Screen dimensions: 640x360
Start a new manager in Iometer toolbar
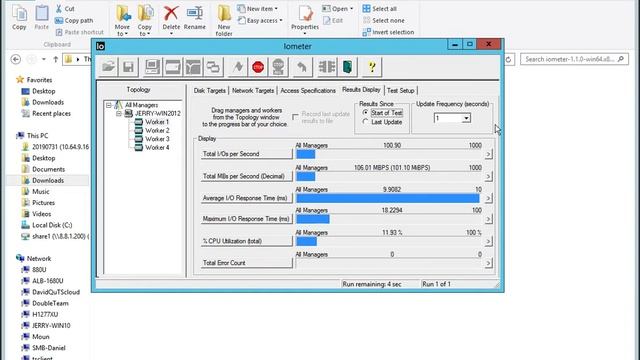pos(152,67)
